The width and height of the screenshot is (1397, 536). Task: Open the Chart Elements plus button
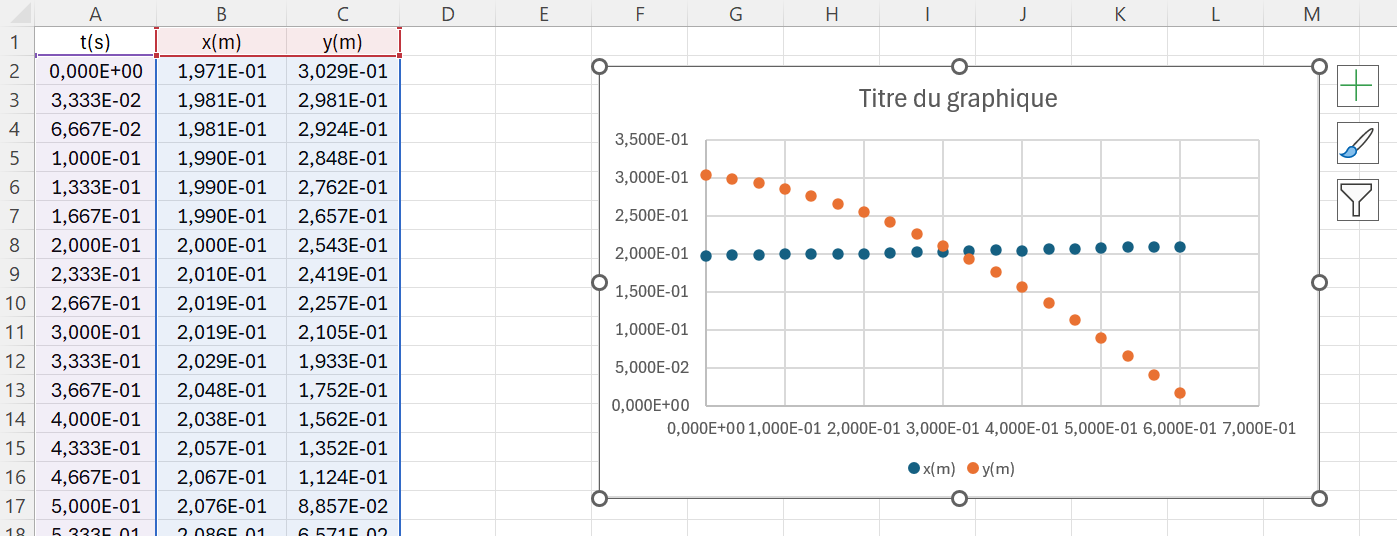[1357, 86]
